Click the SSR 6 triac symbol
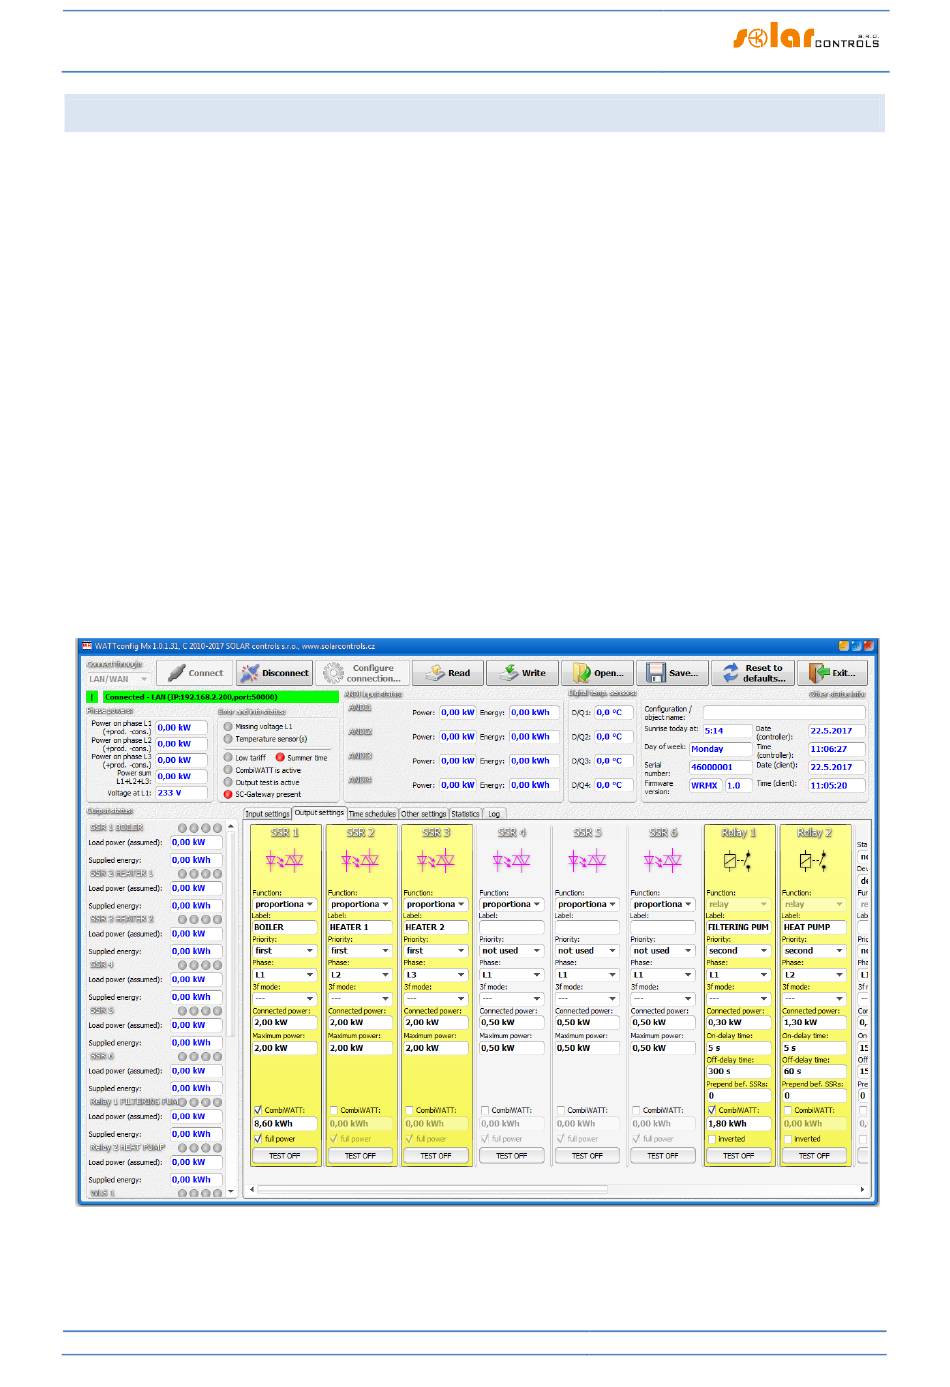This screenshot has height=1387, width=950. (663, 860)
